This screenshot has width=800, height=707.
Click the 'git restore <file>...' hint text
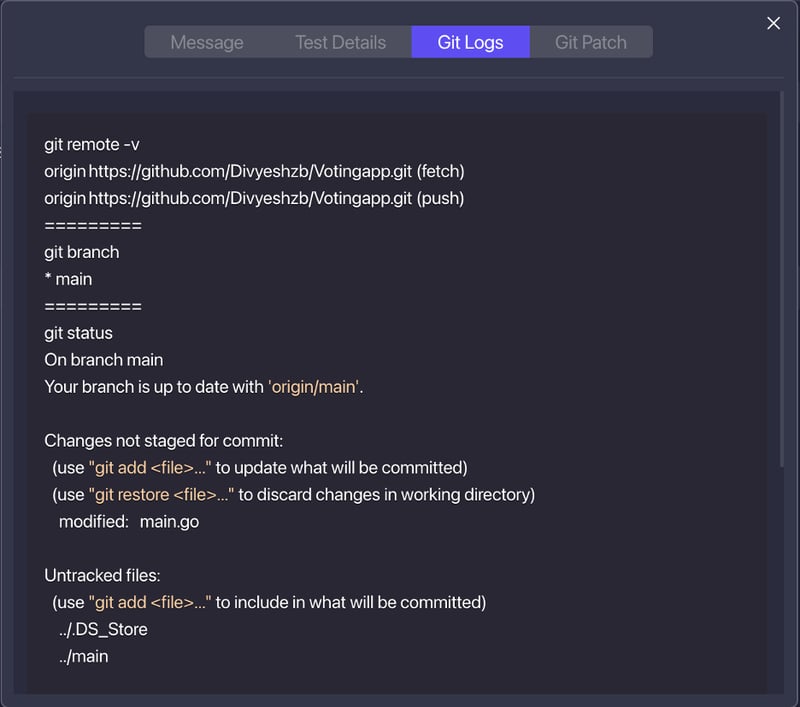tap(161, 495)
